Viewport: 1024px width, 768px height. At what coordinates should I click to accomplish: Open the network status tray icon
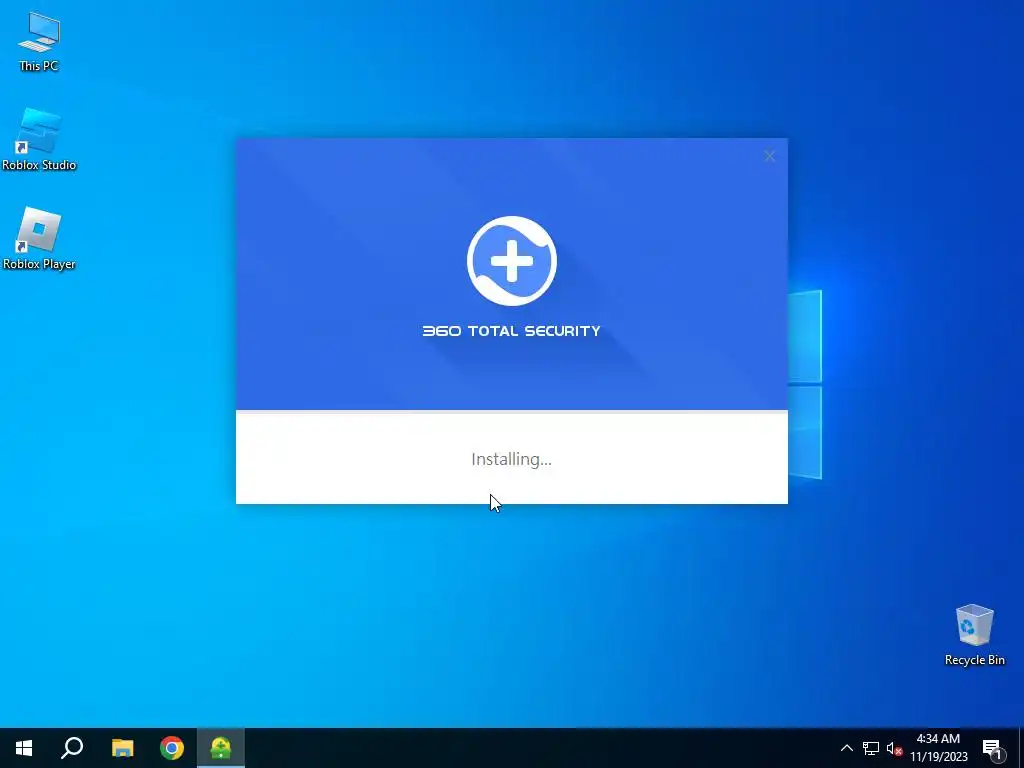pos(871,748)
